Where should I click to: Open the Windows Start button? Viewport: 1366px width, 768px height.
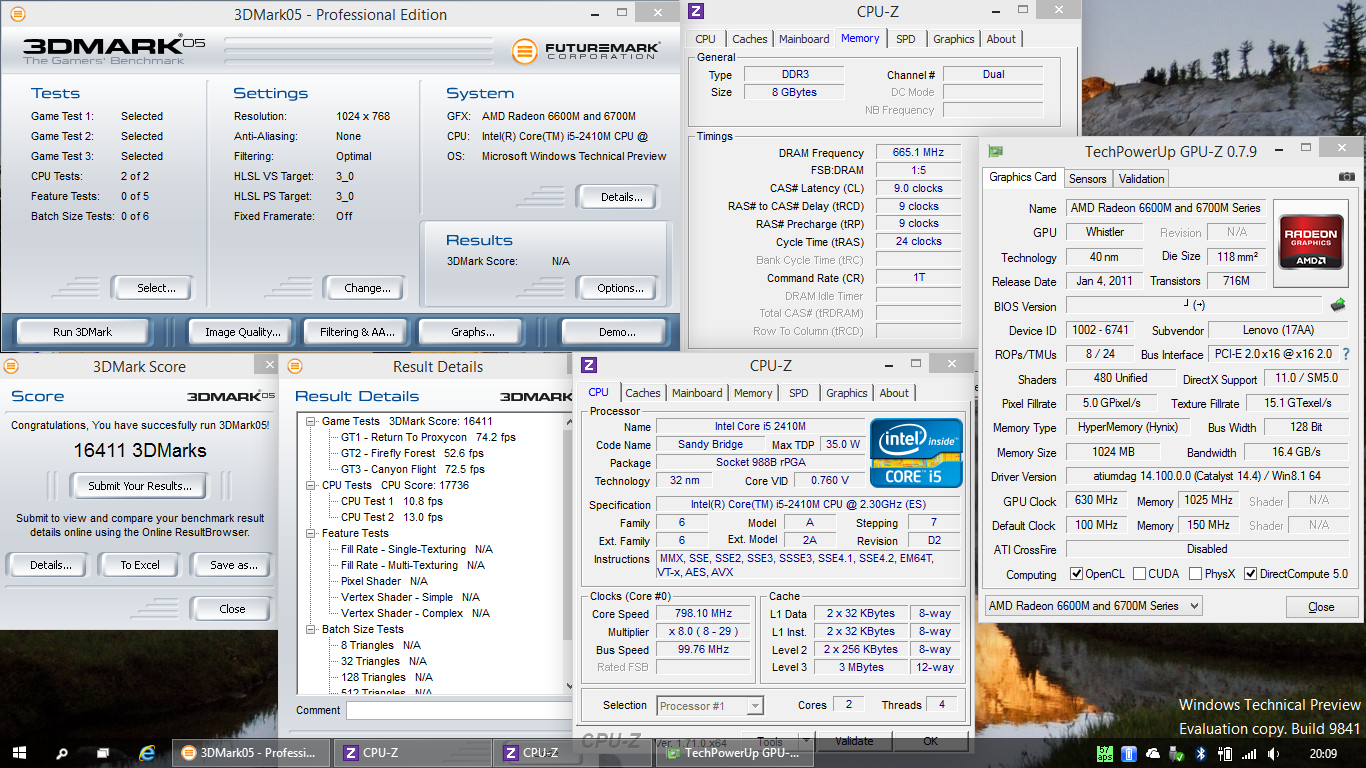[18, 753]
